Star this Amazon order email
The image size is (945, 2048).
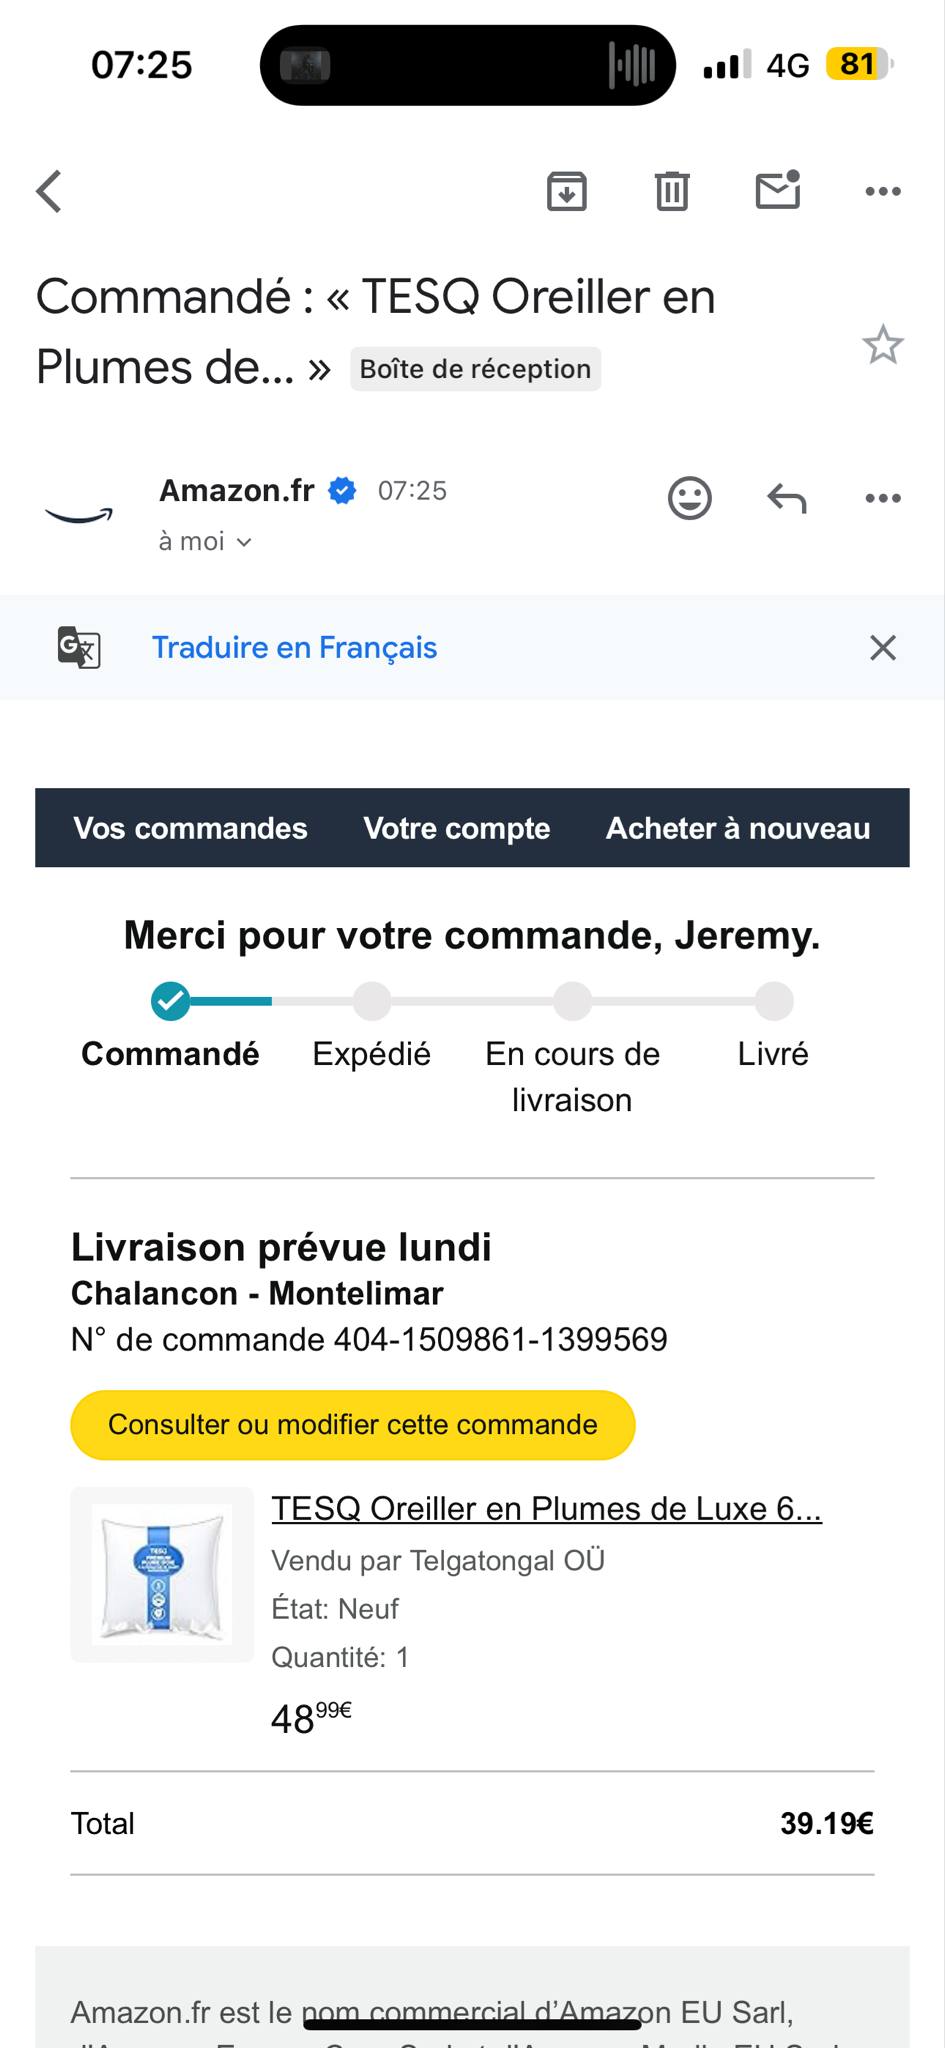883,345
